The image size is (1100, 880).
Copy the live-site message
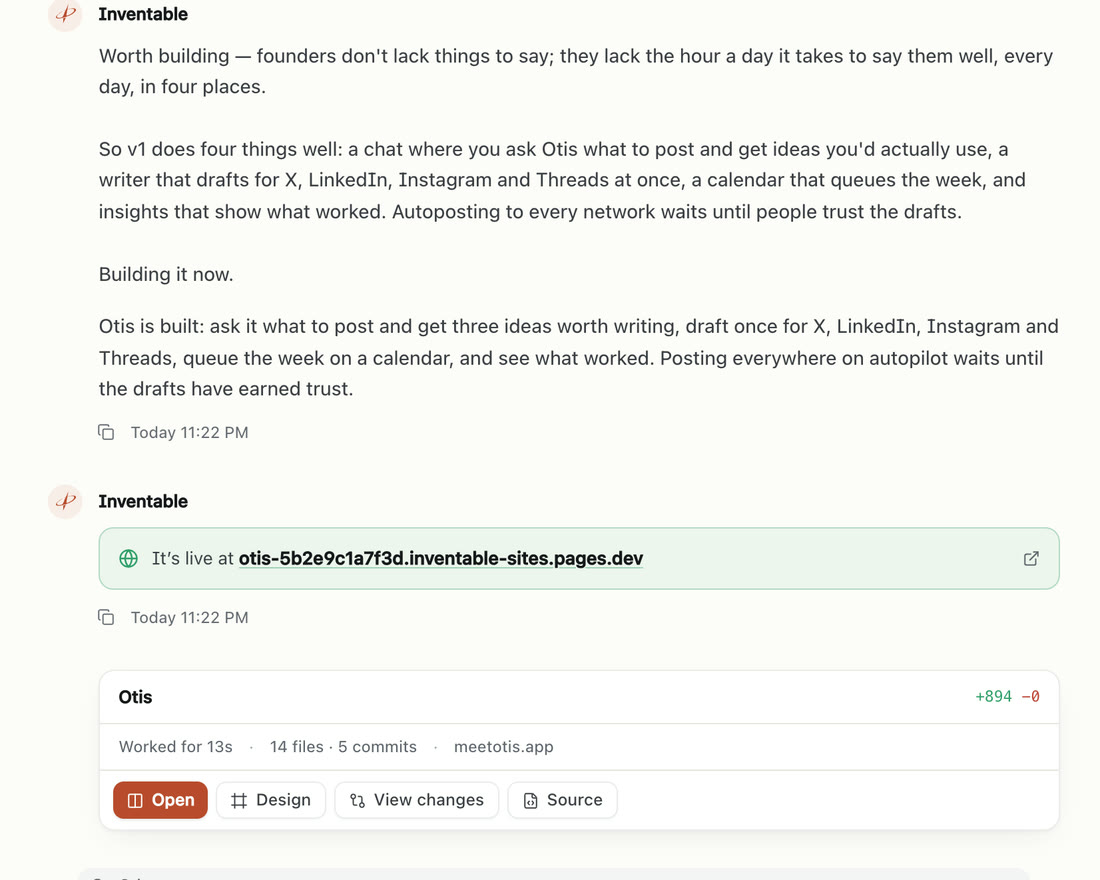[x=106, y=618]
